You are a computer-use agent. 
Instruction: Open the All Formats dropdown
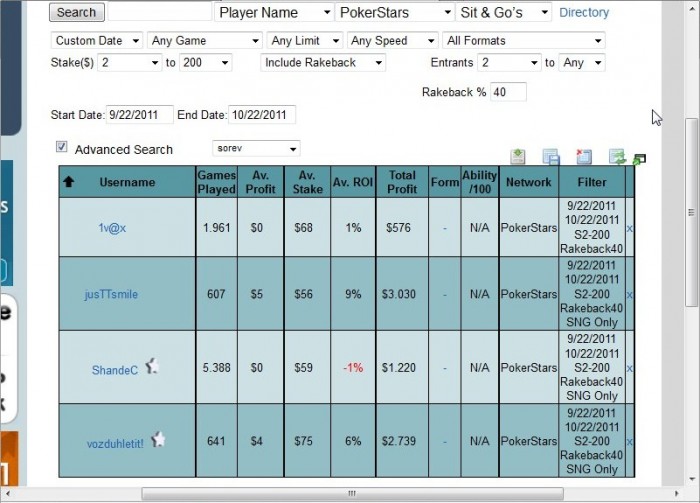pos(524,41)
